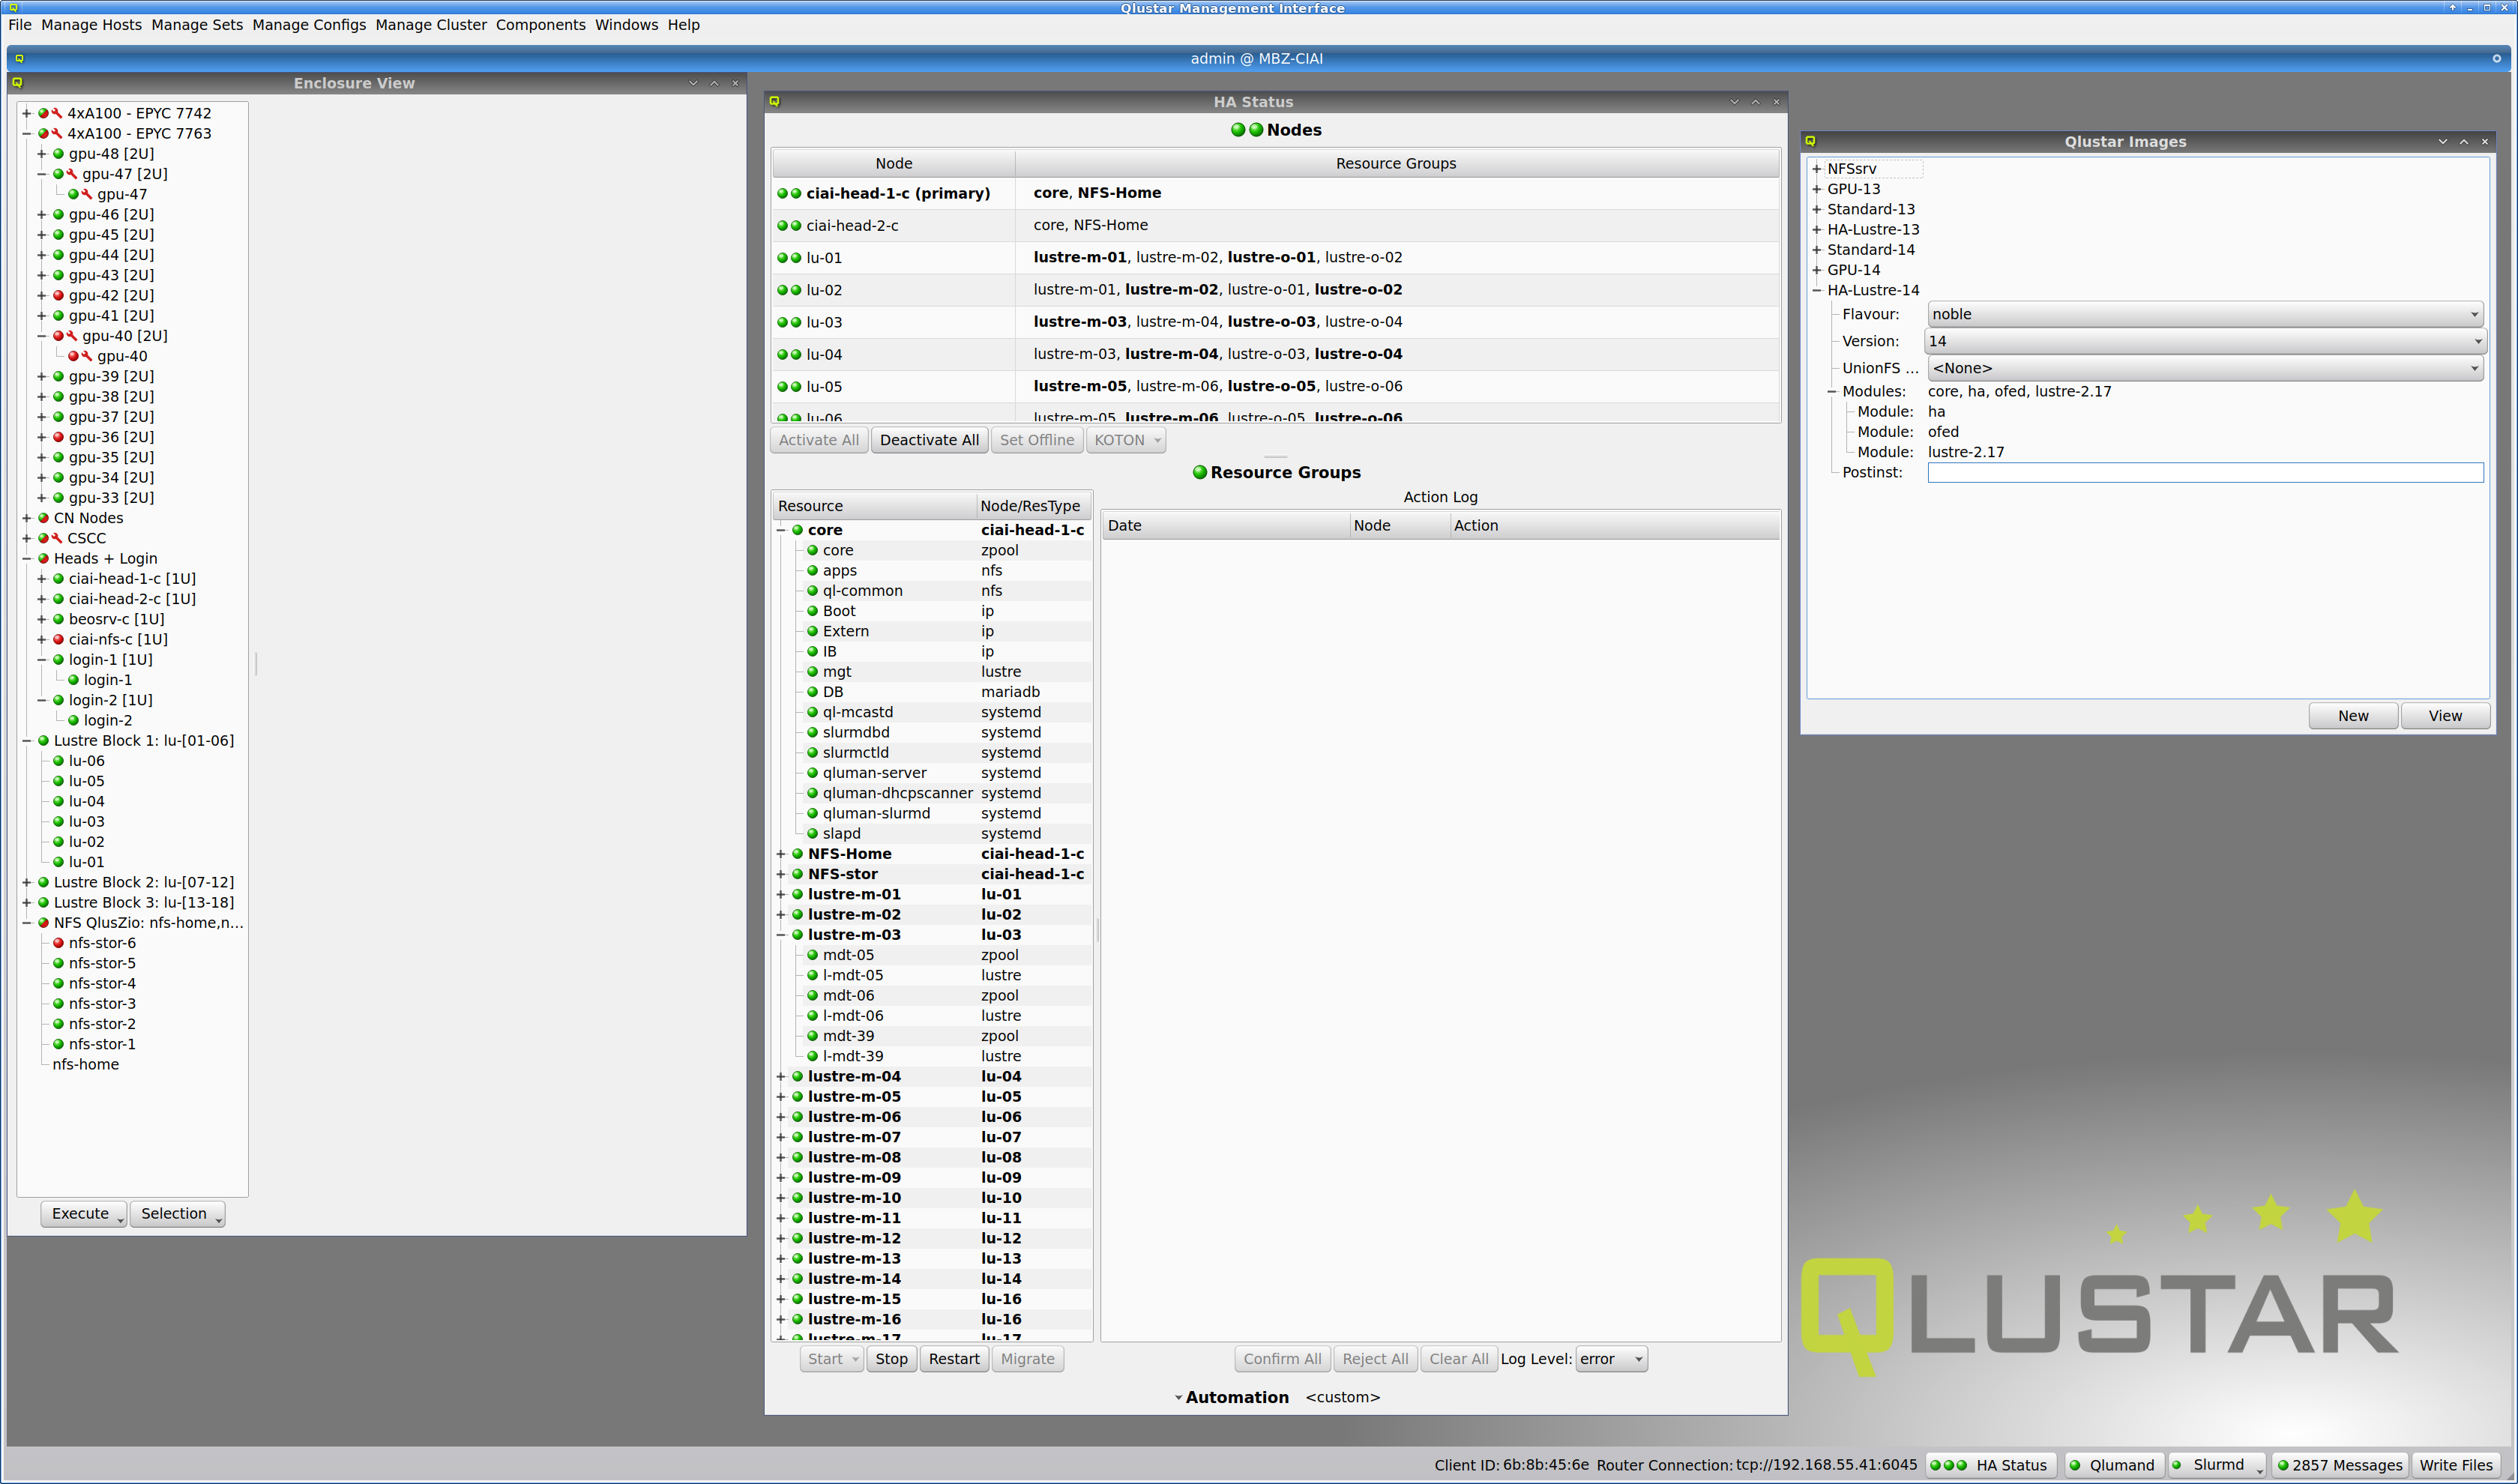Click wrench icon on gpu-40 child node
The width and height of the screenshot is (2518, 1484).
click(x=87, y=356)
